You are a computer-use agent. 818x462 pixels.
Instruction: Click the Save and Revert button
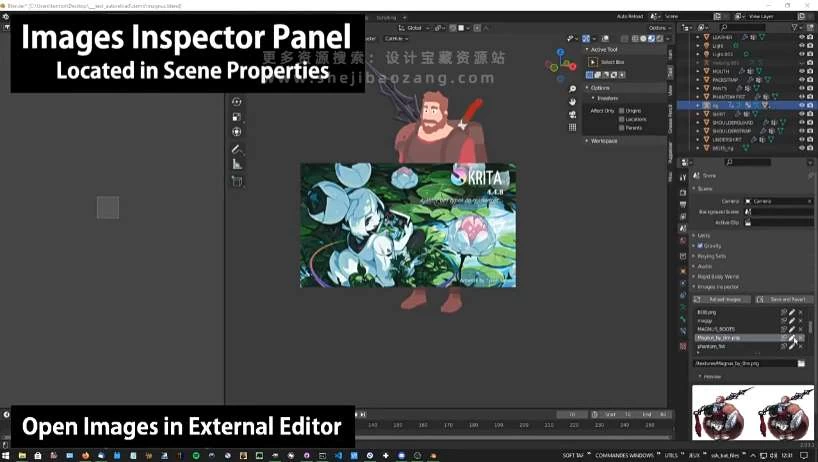point(786,299)
